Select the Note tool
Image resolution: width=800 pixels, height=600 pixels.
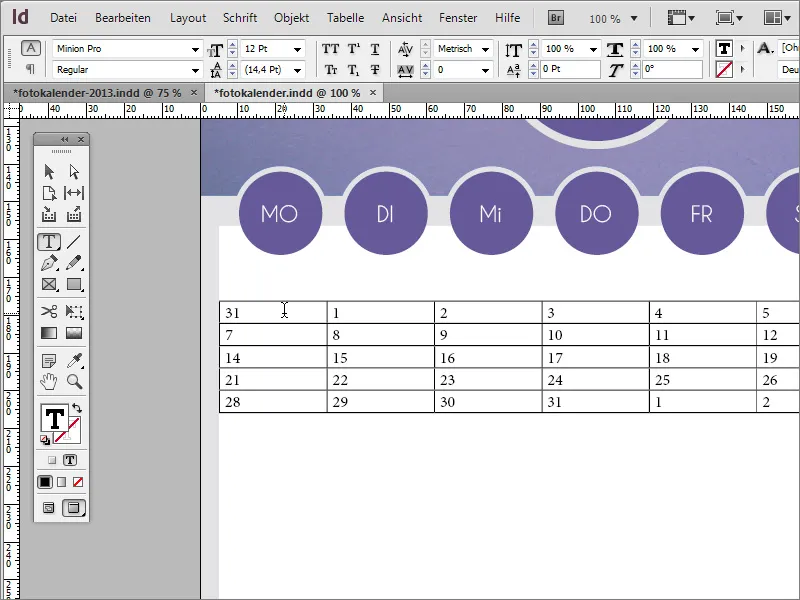pos(49,361)
